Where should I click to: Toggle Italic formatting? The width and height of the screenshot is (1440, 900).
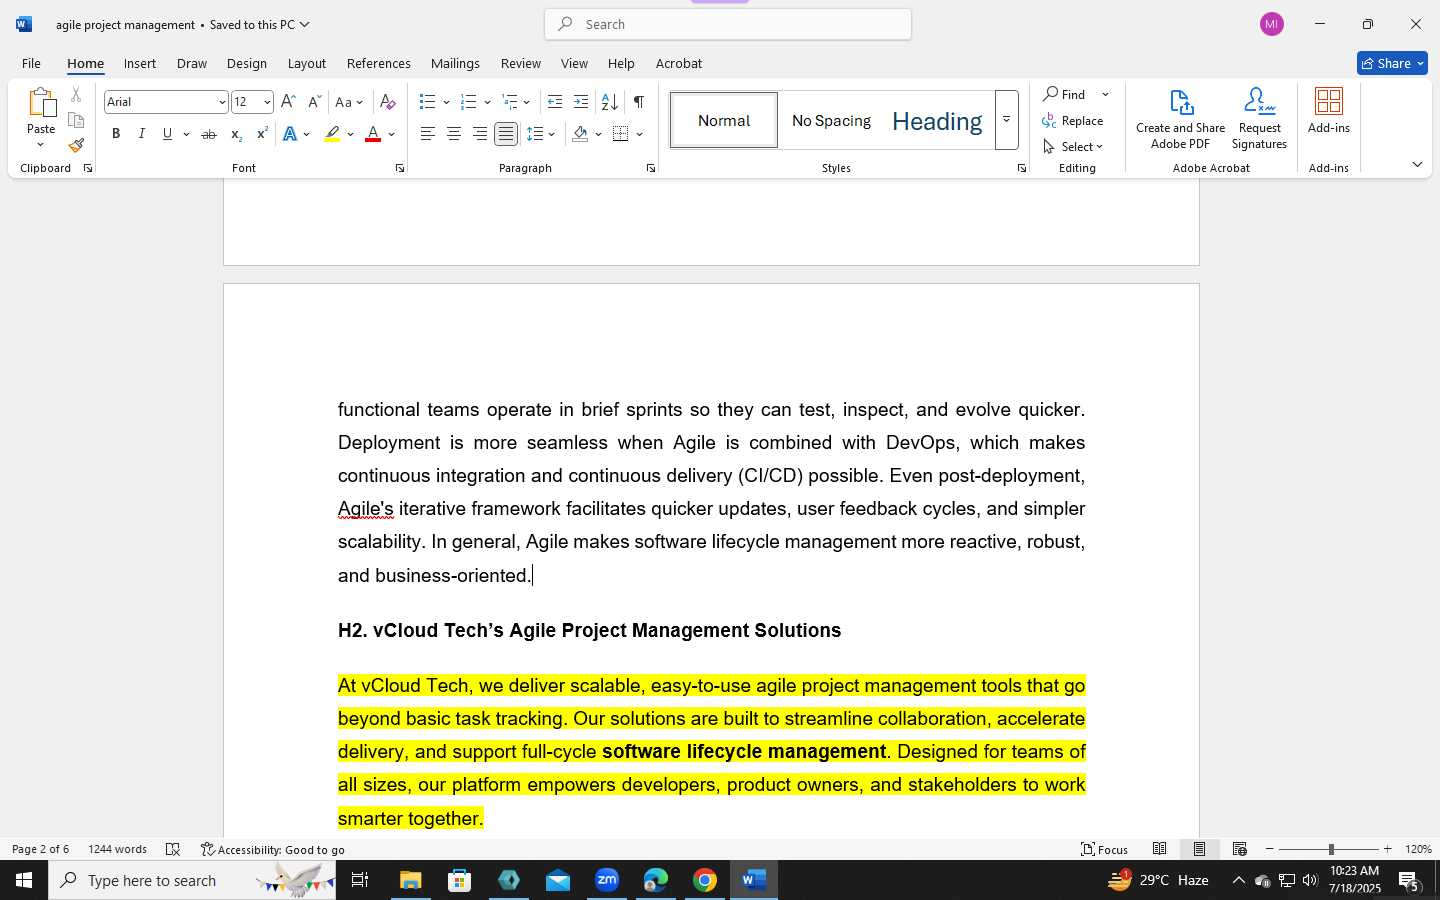pyautogui.click(x=142, y=134)
